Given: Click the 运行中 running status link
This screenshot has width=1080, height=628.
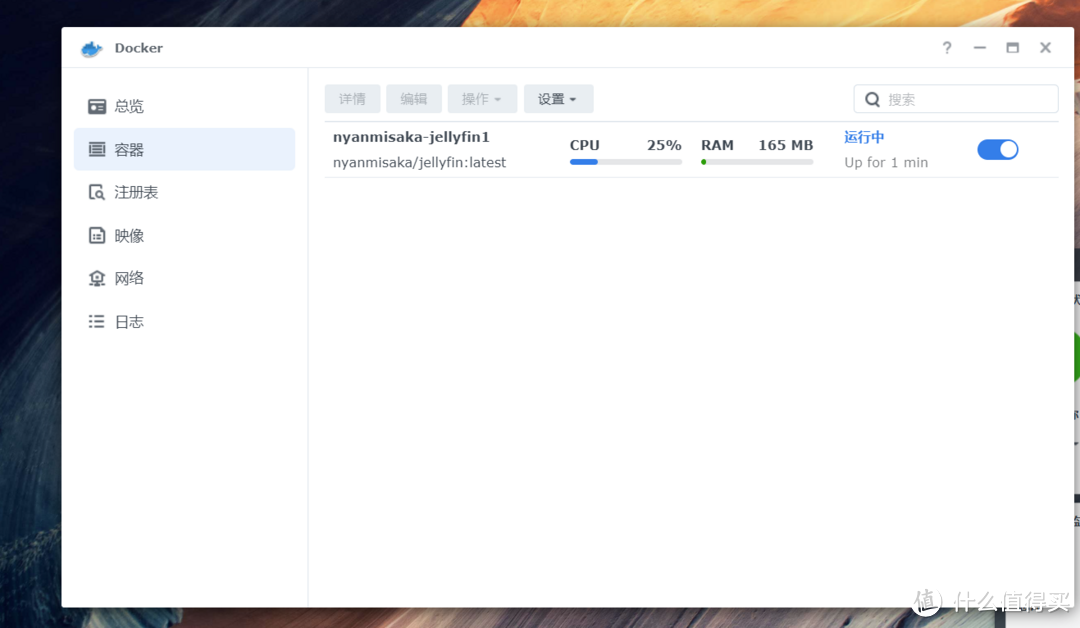Looking at the screenshot, I should [864, 137].
